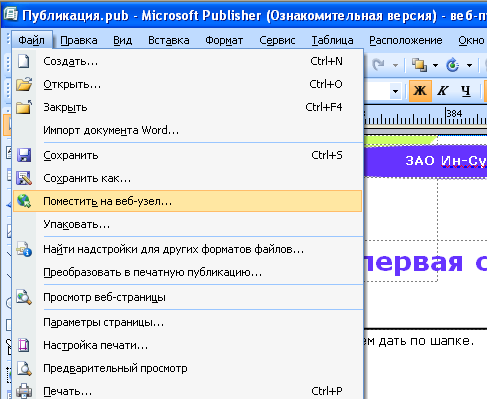Click the redo arrow toolbar icon

[378, 65]
